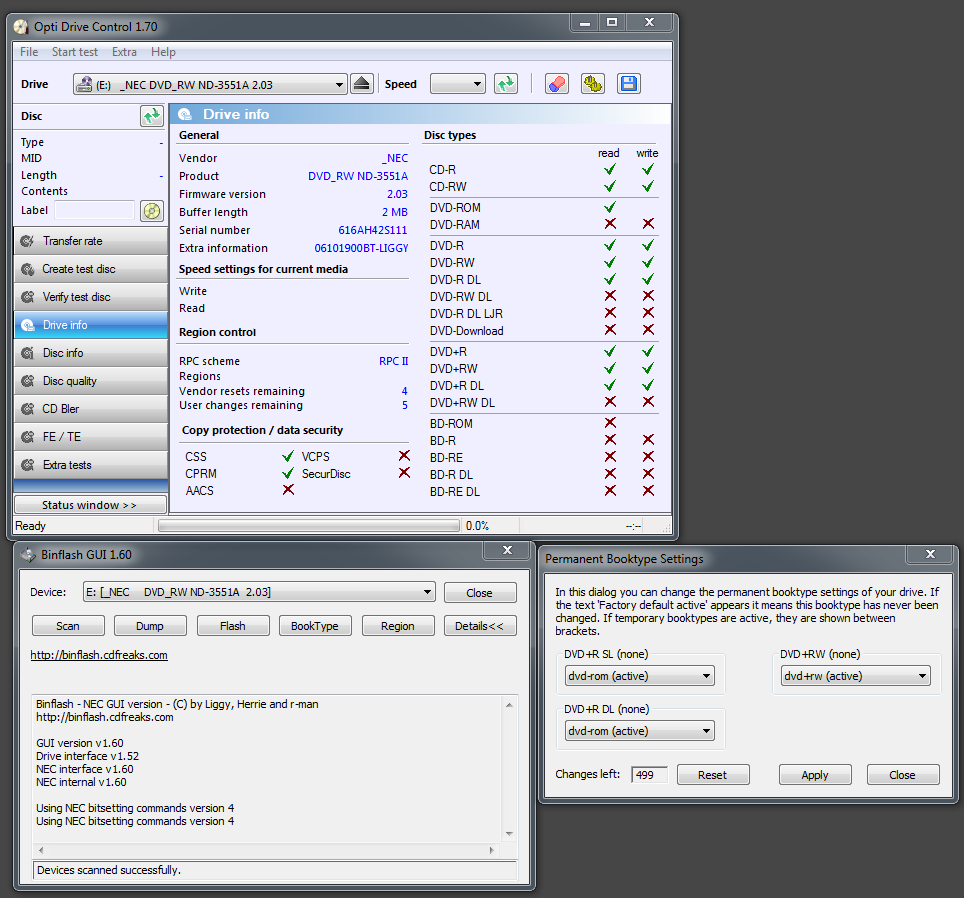Image resolution: width=964 pixels, height=898 pixels.
Task: Click Close button beside Apply
Action: tap(903, 775)
